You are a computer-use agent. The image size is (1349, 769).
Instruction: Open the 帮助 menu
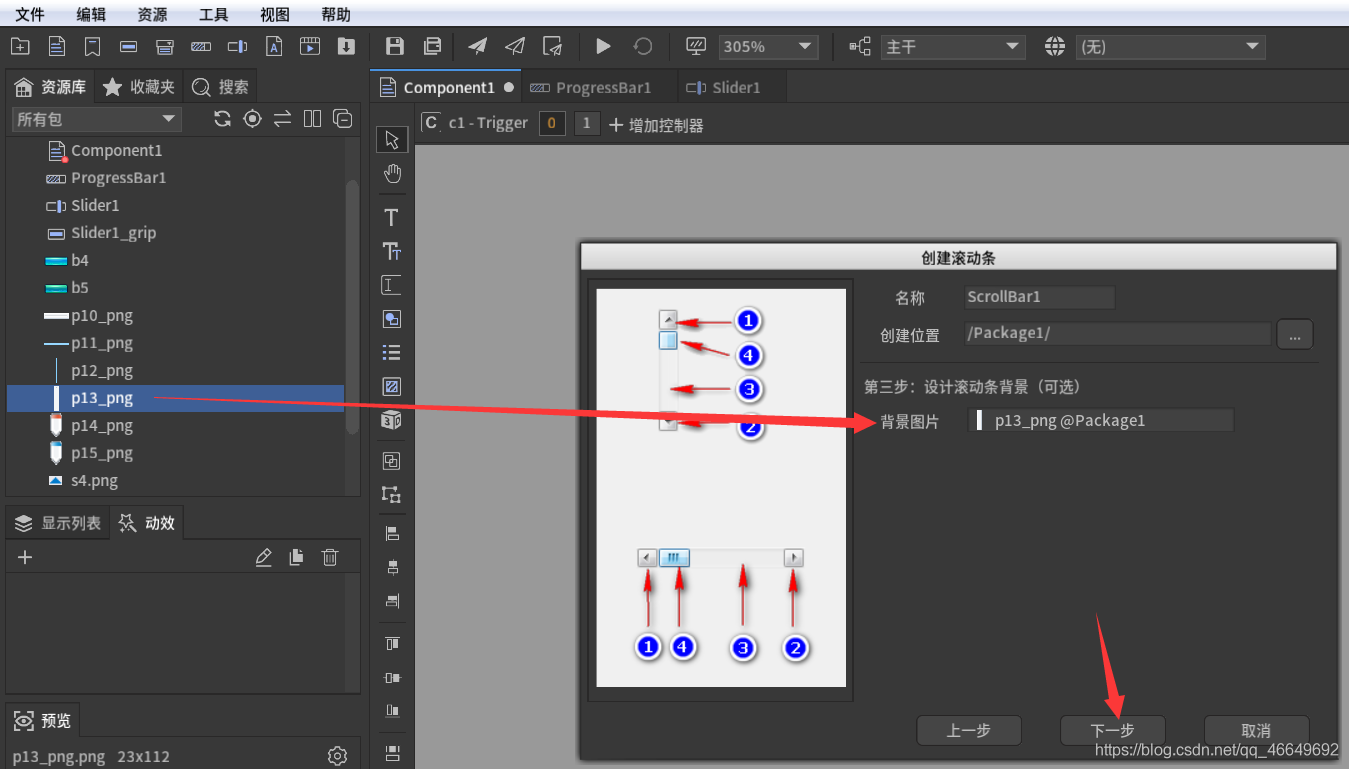336,14
